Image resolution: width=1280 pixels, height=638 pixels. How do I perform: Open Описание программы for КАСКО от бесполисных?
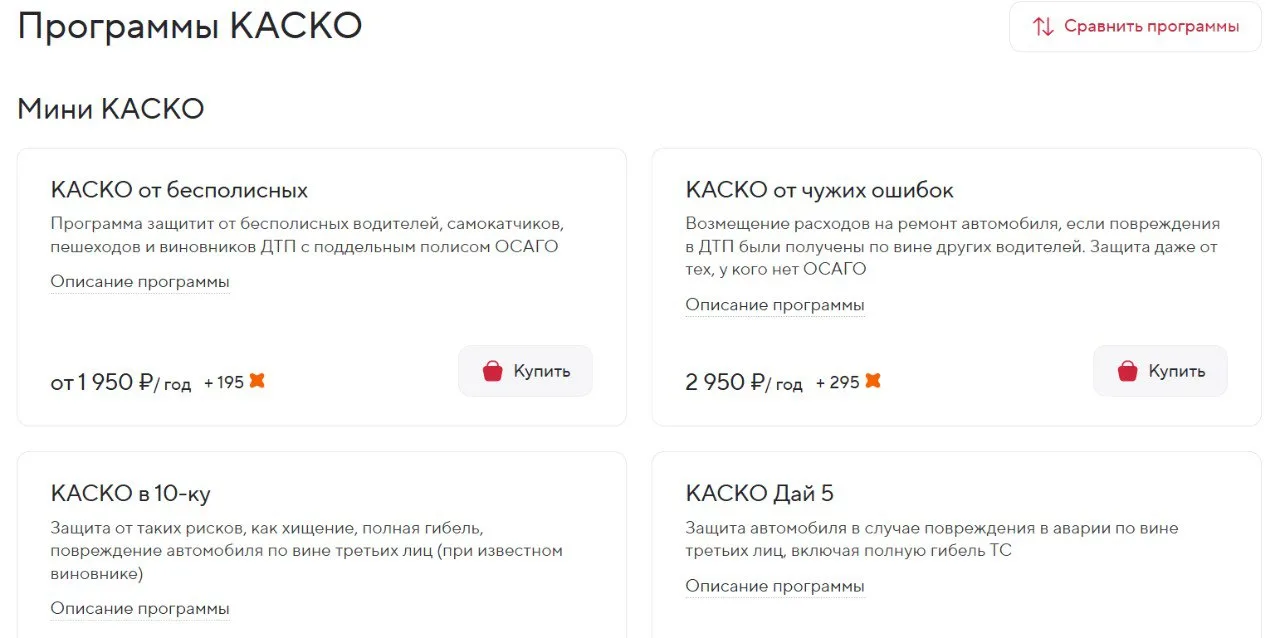(140, 282)
